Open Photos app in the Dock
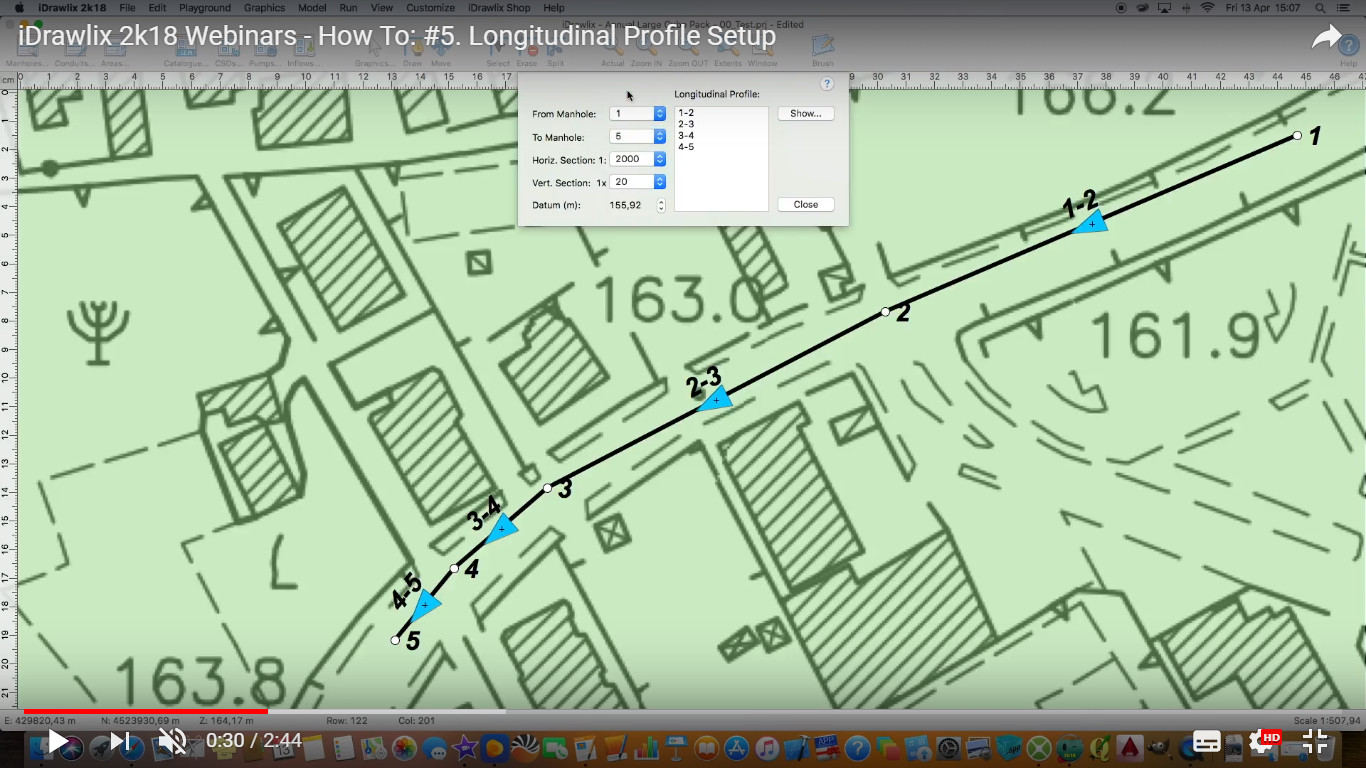1366x768 pixels. coord(404,747)
